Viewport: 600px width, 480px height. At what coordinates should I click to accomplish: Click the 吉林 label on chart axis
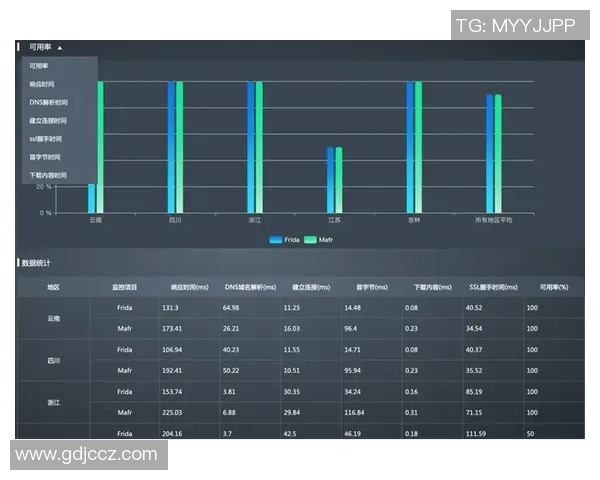[414, 220]
